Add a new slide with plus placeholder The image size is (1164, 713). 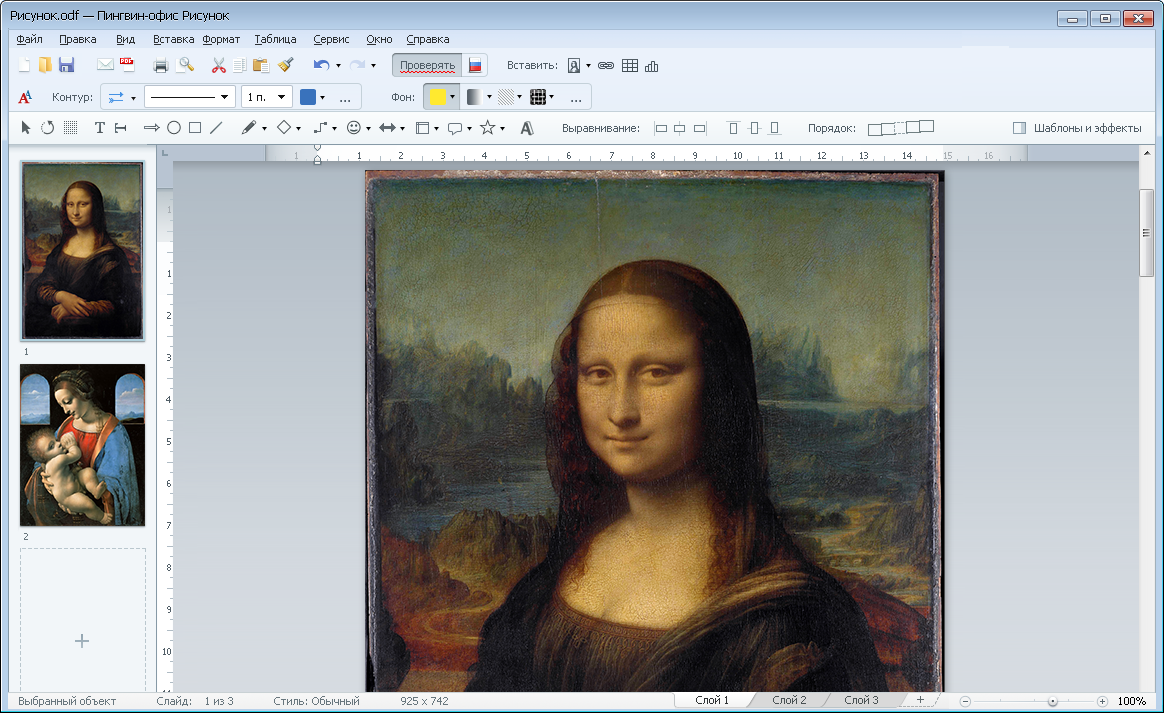[83, 640]
